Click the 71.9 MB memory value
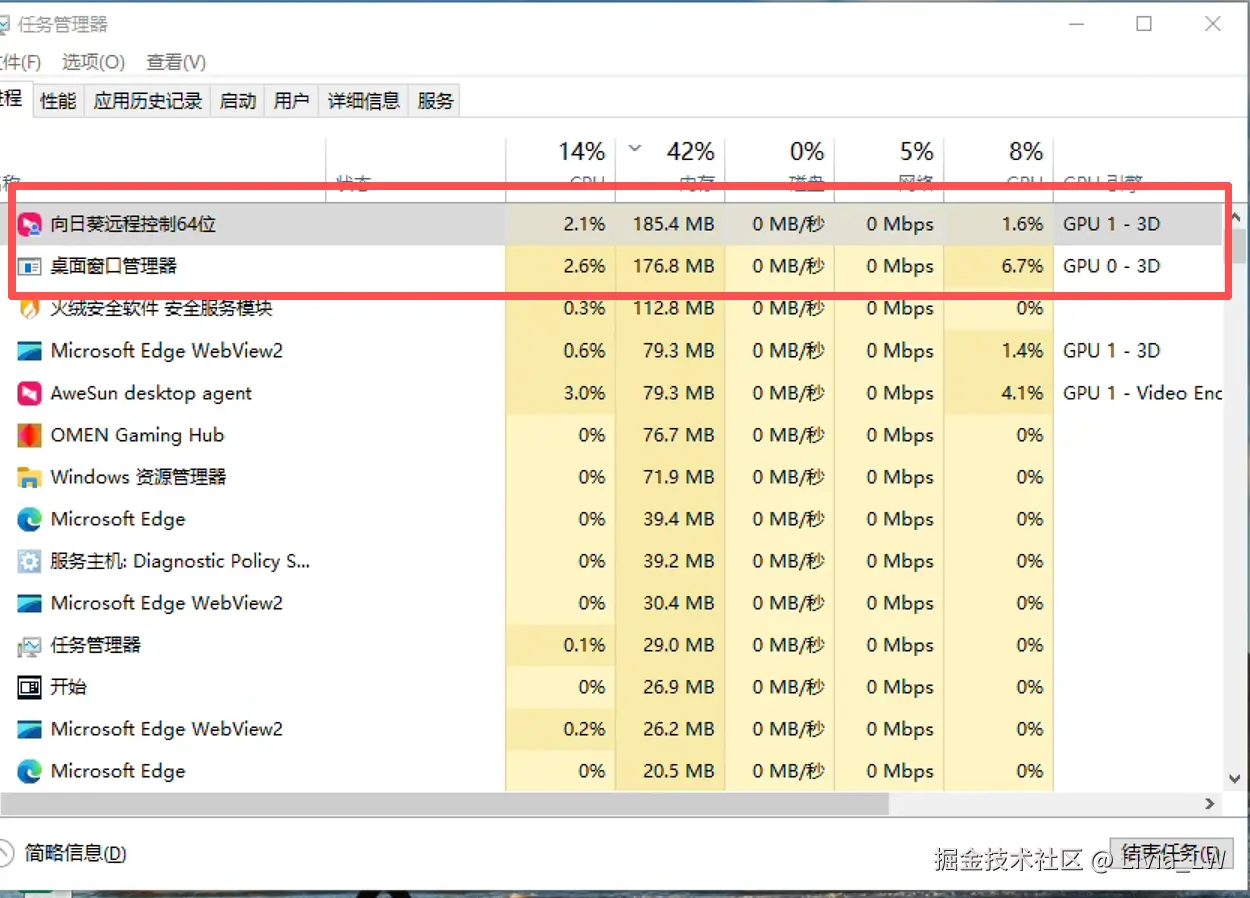The image size is (1250, 898). coord(679,477)
